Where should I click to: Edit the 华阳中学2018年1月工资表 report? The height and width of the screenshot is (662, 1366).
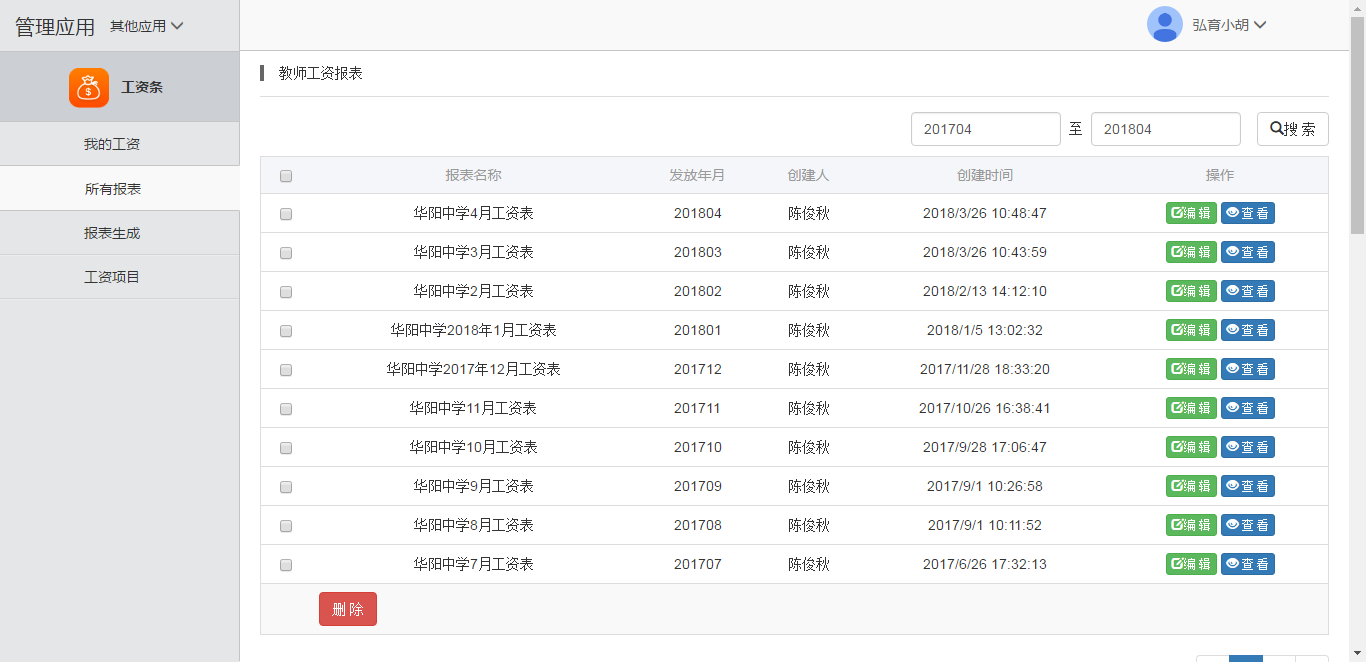pyautogui.click(x=1190, y=330)
